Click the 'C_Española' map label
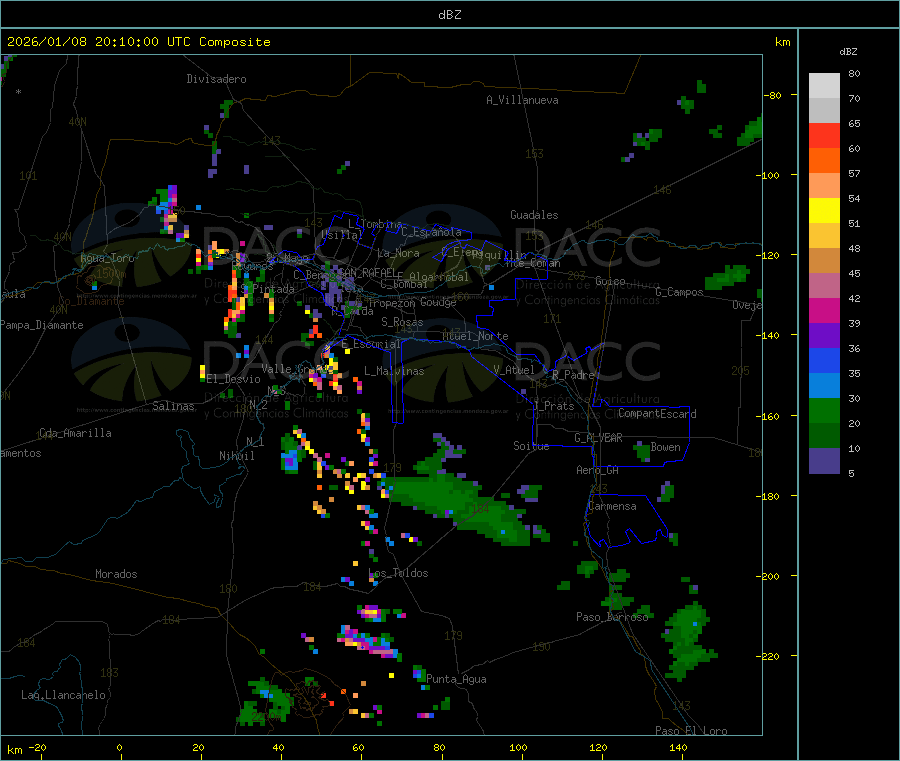The height and width of the screenshot is (761, 900). pyautogui.click(x=431, y=232)
